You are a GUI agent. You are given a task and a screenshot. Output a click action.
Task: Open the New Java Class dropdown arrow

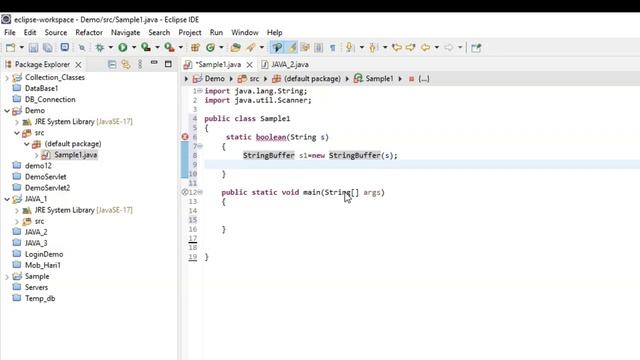[x=221, y=48]
